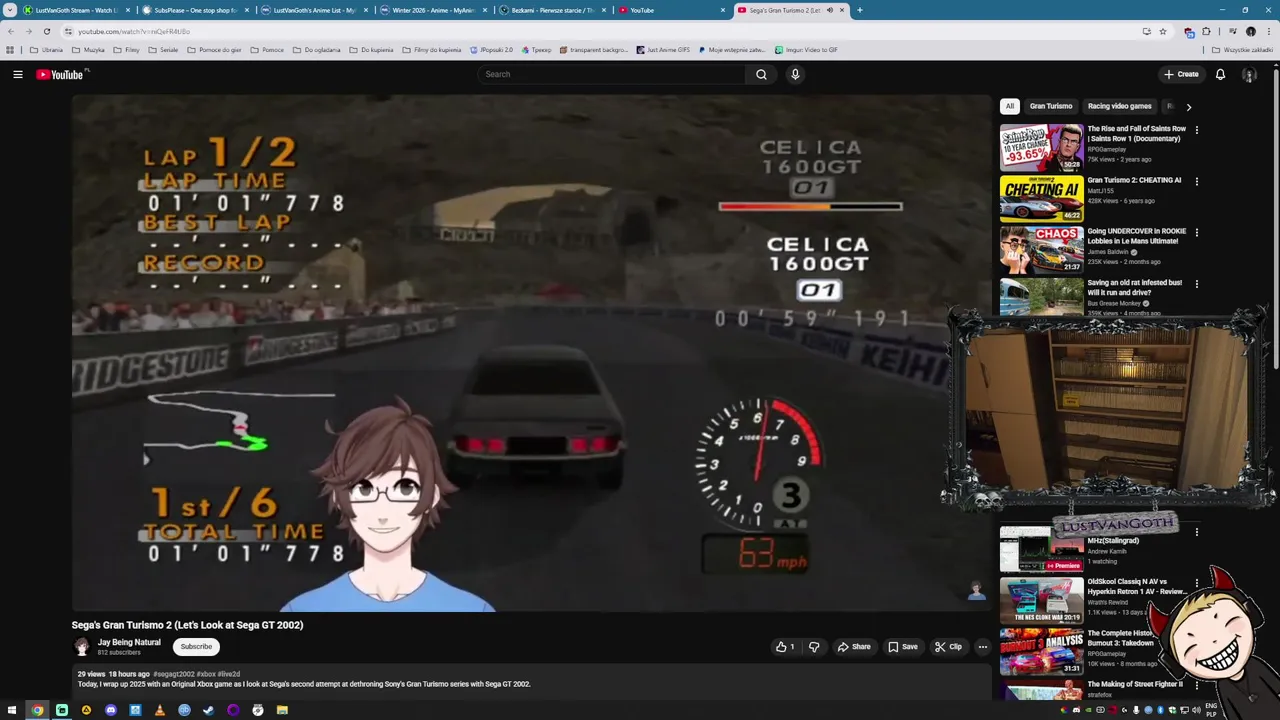Viewport: 1280px width, 720px height.
Task: Open the #segagt2002 hashtag link
Action: [x=174, y=674]
